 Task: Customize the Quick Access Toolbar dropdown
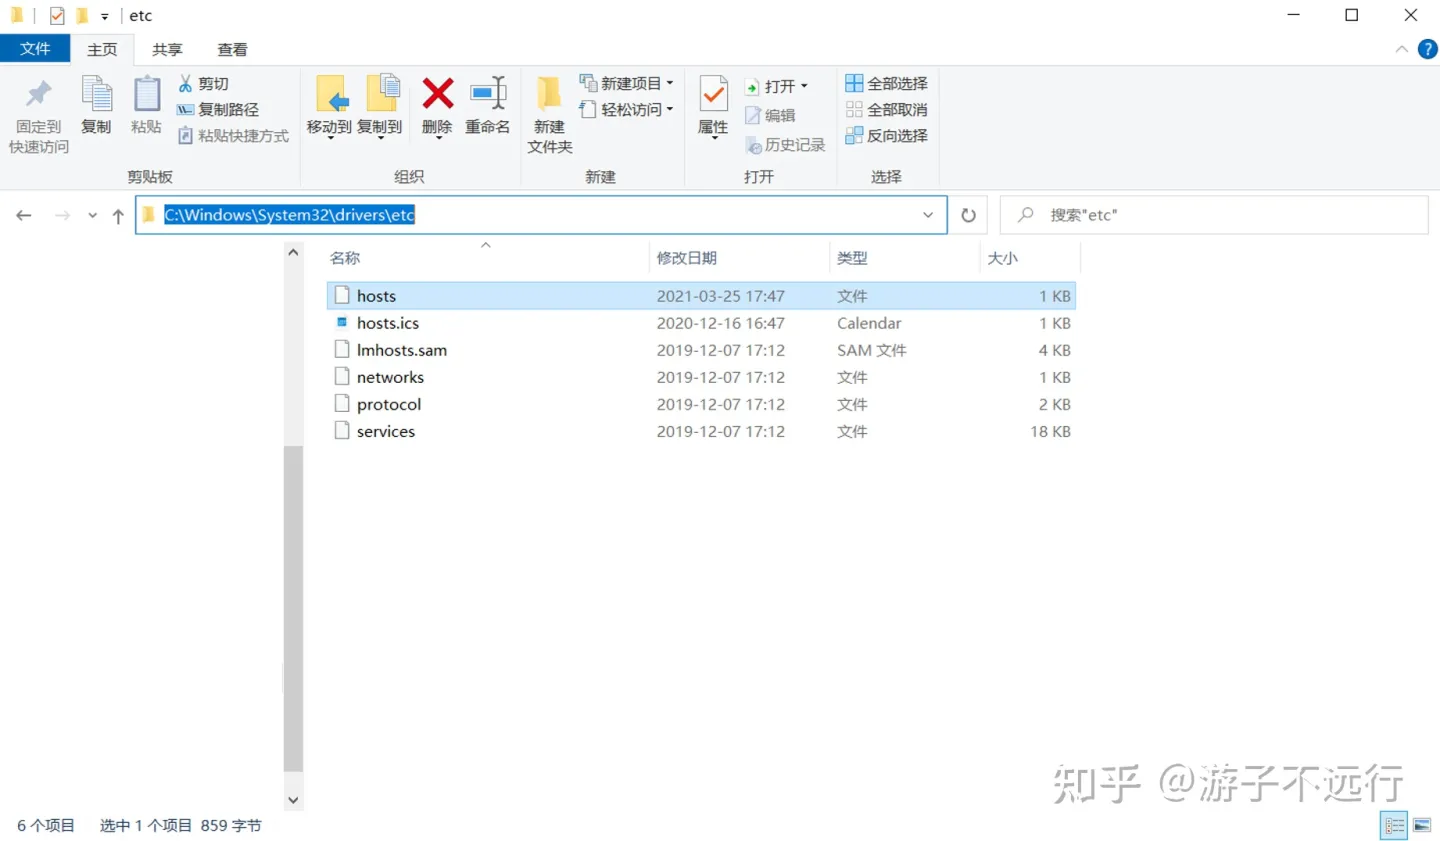pyautogui.click(x=105, y=16)
